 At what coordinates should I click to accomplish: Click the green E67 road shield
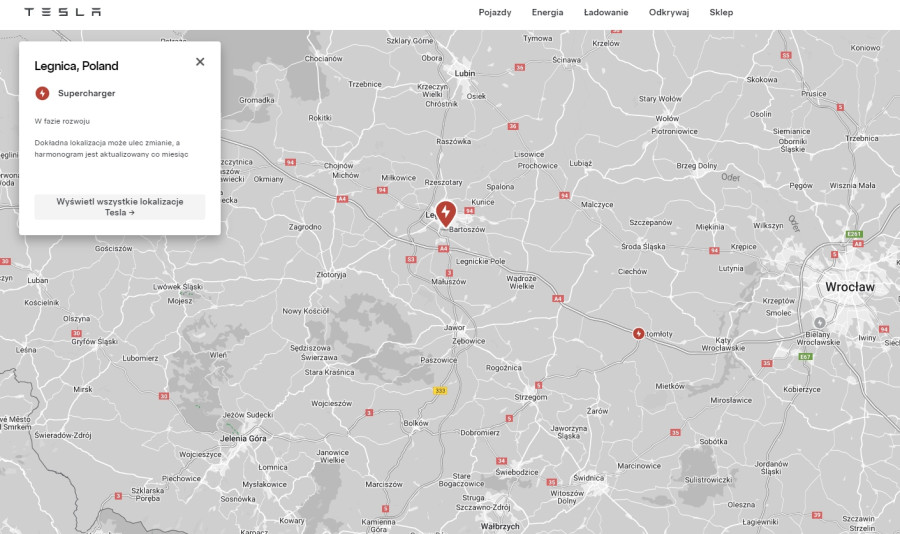point(805,357)
